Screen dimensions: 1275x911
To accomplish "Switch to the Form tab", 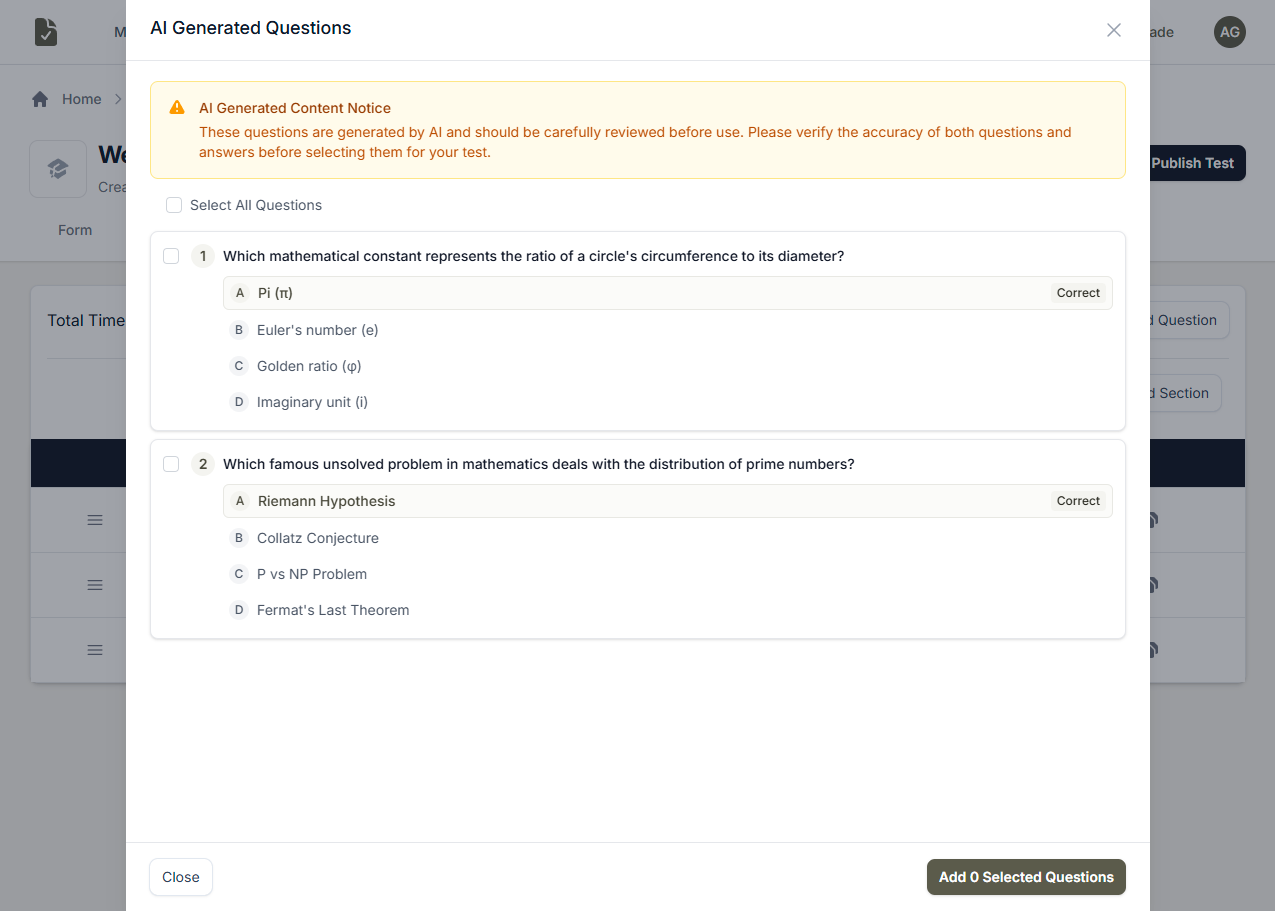I will pyautogui.click(x=75, y=229).
